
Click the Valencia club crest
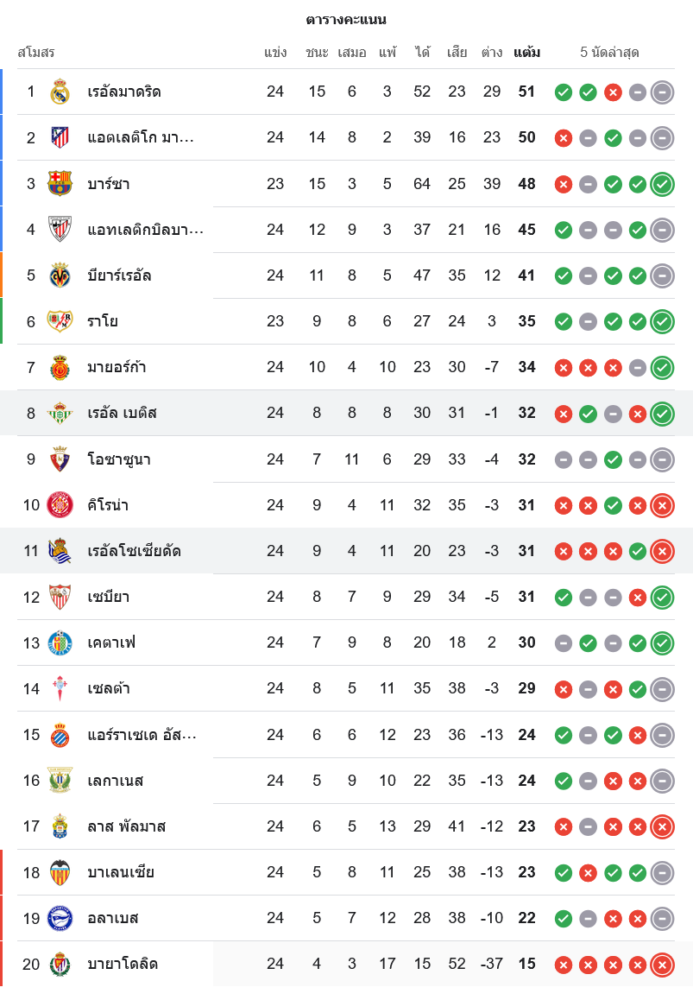point(60,872)
